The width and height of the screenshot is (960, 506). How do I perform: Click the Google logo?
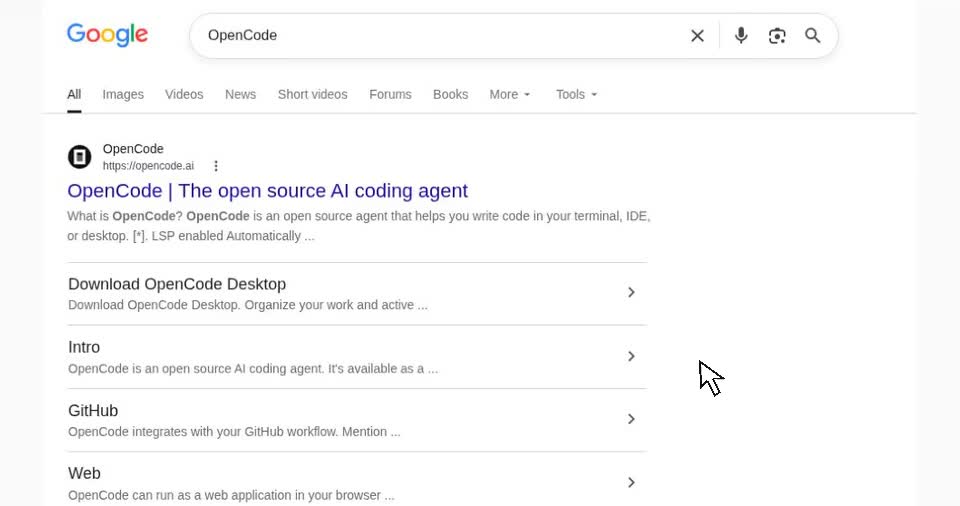click(107, 35)
